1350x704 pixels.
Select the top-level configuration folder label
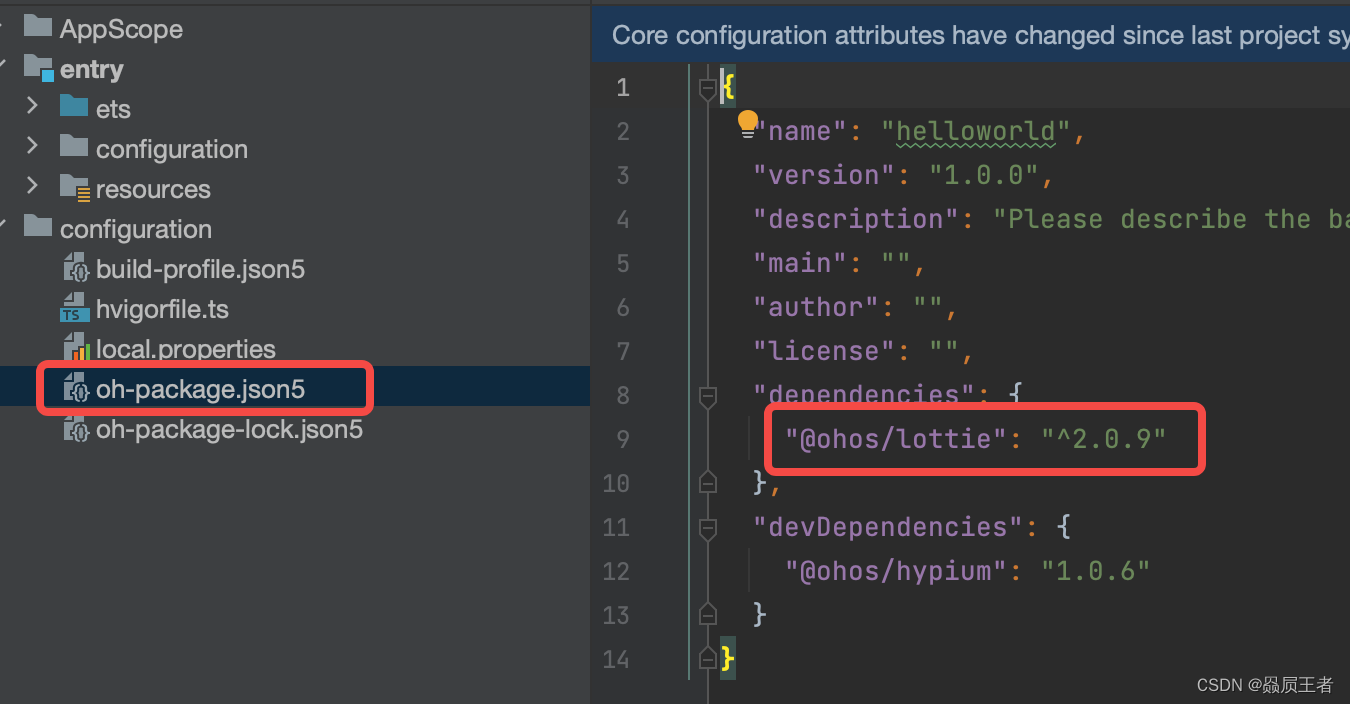(x=136, y=229)
